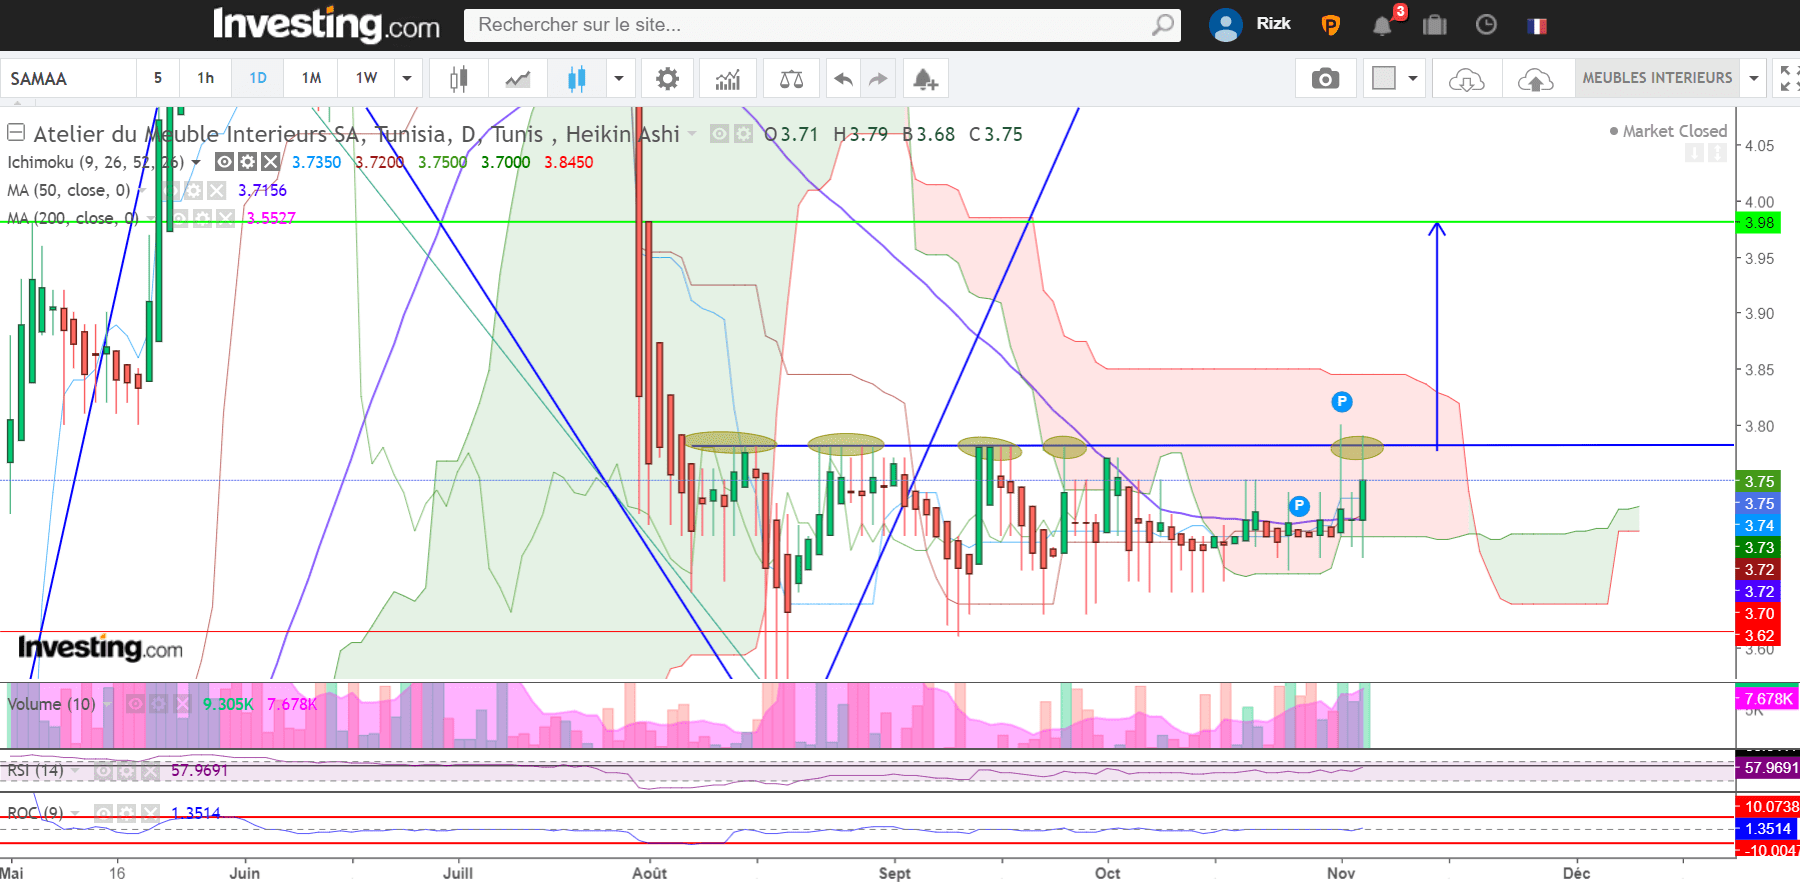Load chart layout from cloud
1800x883 pixels.
pos(1466,79)
